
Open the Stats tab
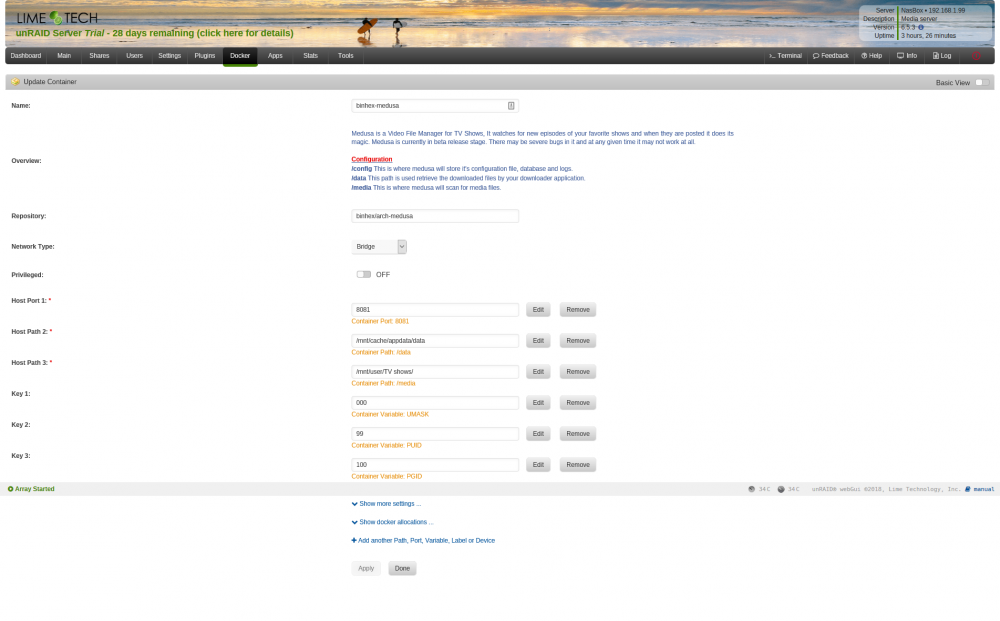311,56
